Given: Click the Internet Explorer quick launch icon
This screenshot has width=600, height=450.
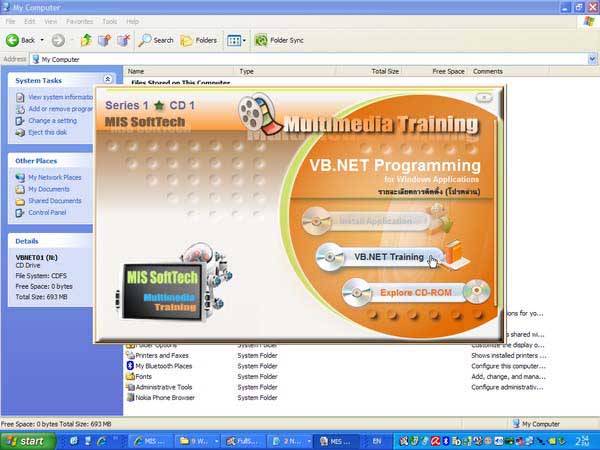Looking at the screenshot, I should (x=102, y=441).
